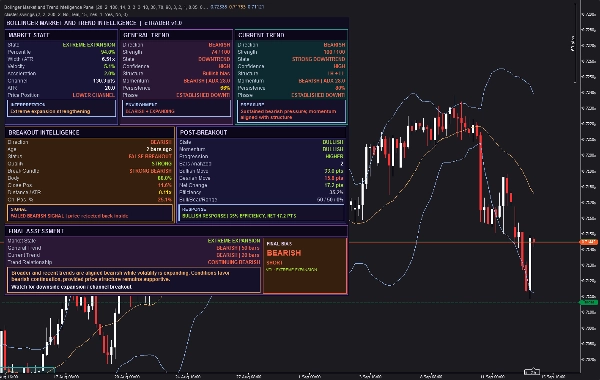Click the 'Price Position' row label
600x380 pixels.
[23, 95]
